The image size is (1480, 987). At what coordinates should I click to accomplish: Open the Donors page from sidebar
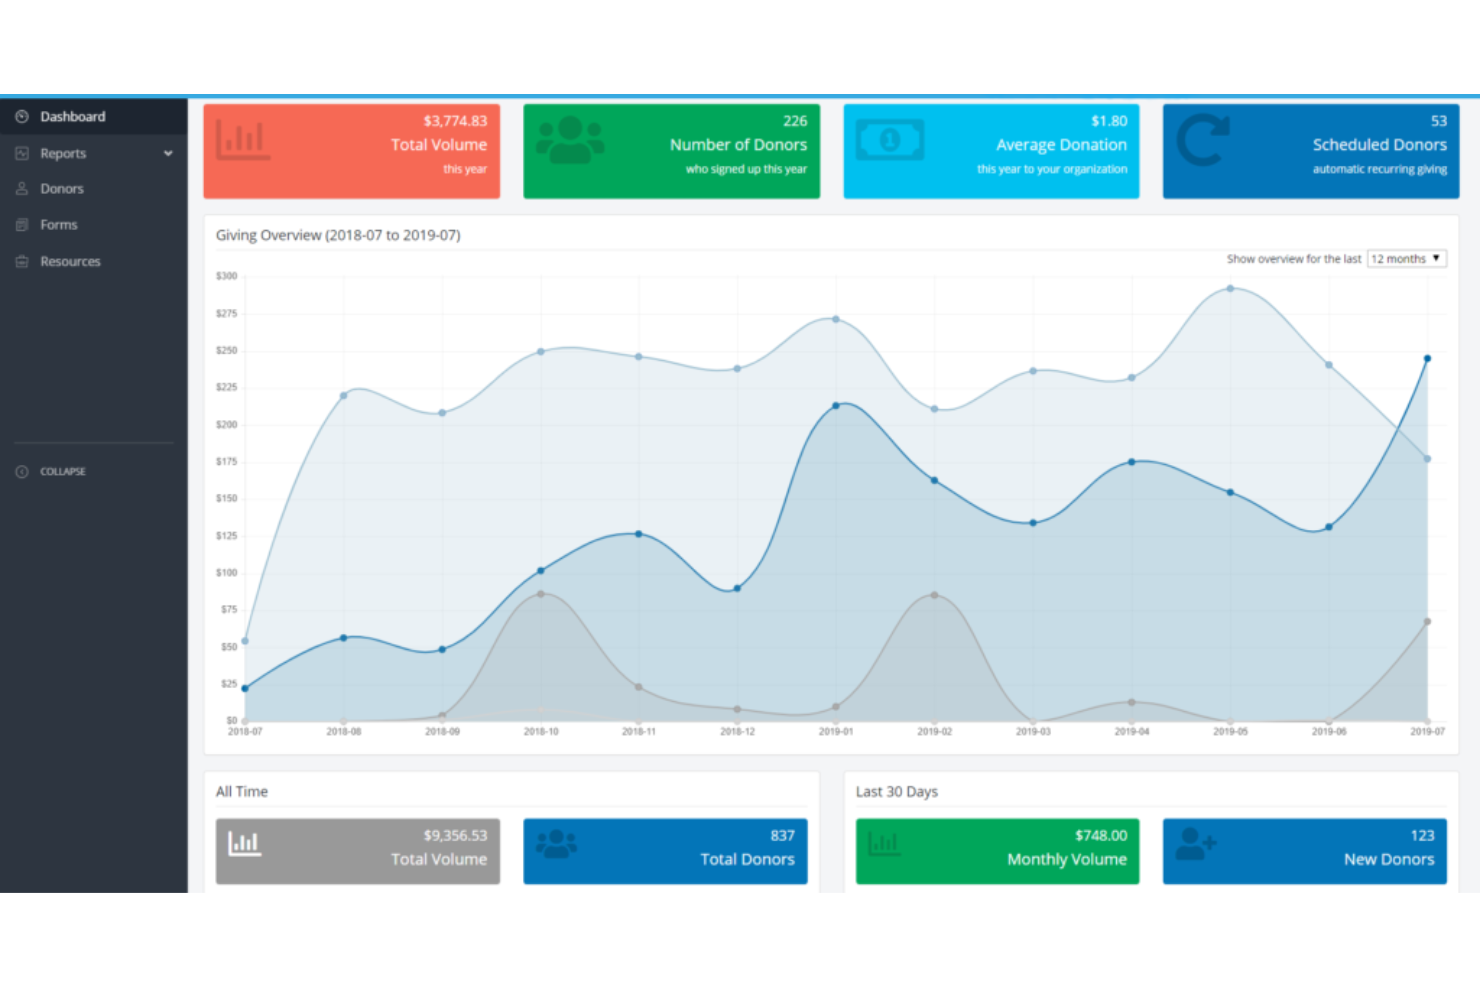click(64, 188)
